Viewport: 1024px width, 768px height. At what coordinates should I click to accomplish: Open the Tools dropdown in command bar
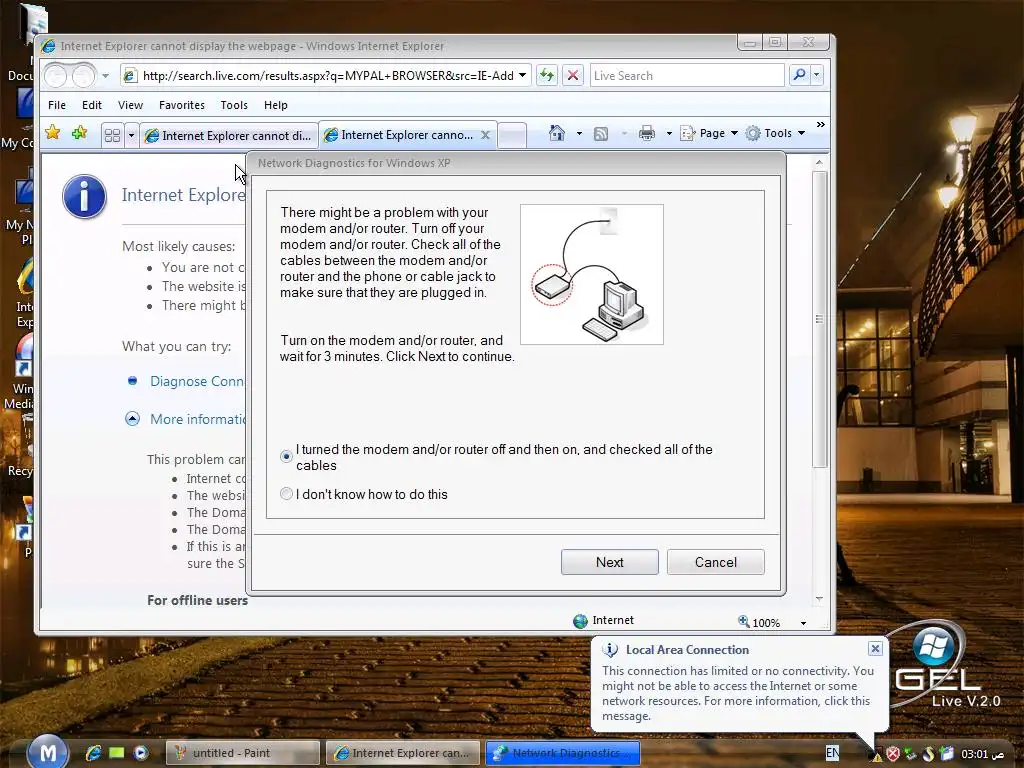click(x=776, y=133)
